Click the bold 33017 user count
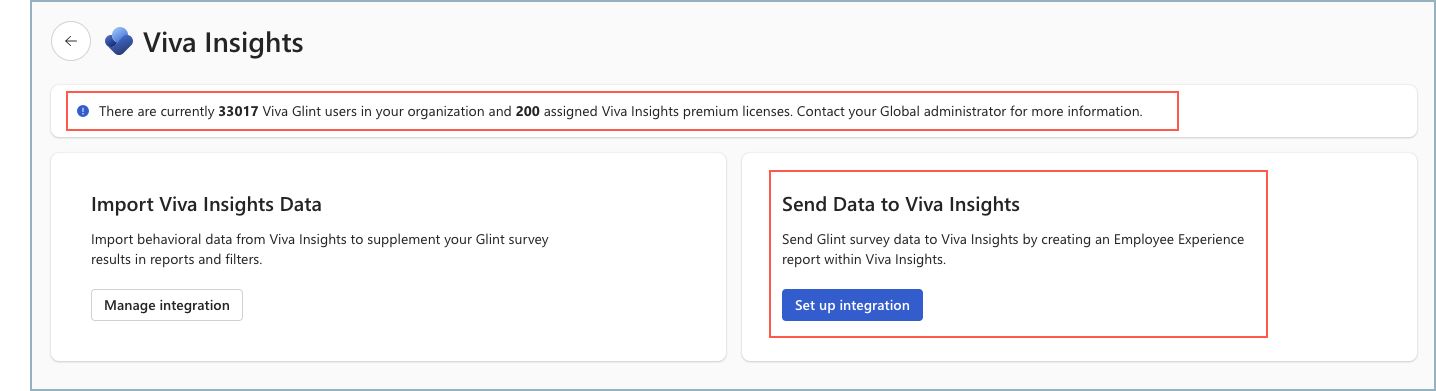Viewport: 1436px width, 391px height. (238, 111)
